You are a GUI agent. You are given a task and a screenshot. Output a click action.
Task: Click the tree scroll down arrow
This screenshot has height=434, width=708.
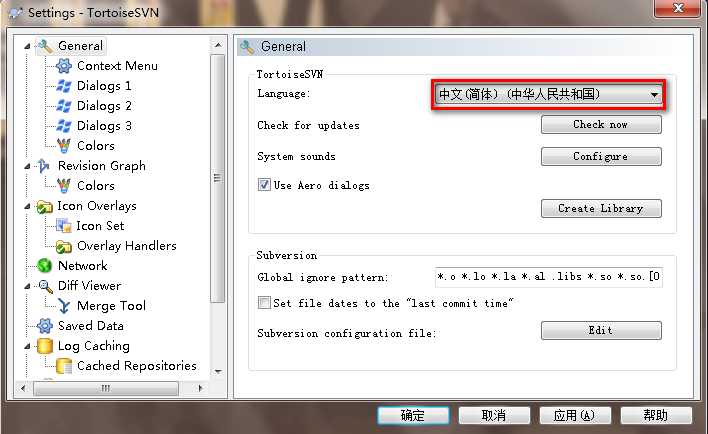click(x=218, y=372)
